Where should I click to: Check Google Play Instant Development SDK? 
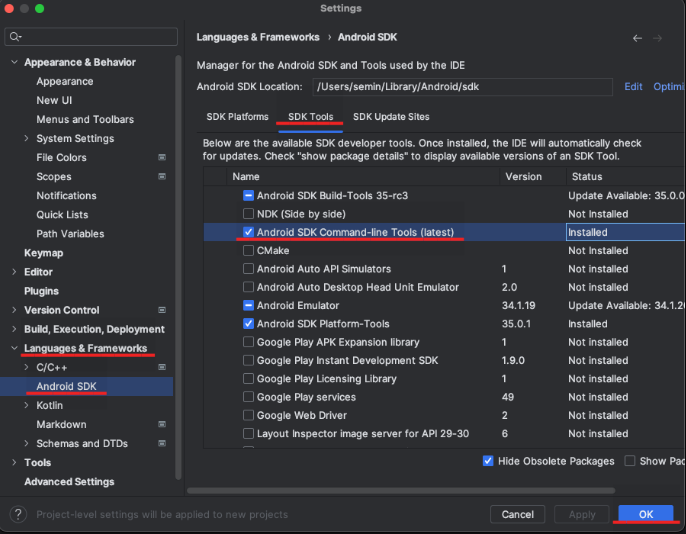coord(248,360)
